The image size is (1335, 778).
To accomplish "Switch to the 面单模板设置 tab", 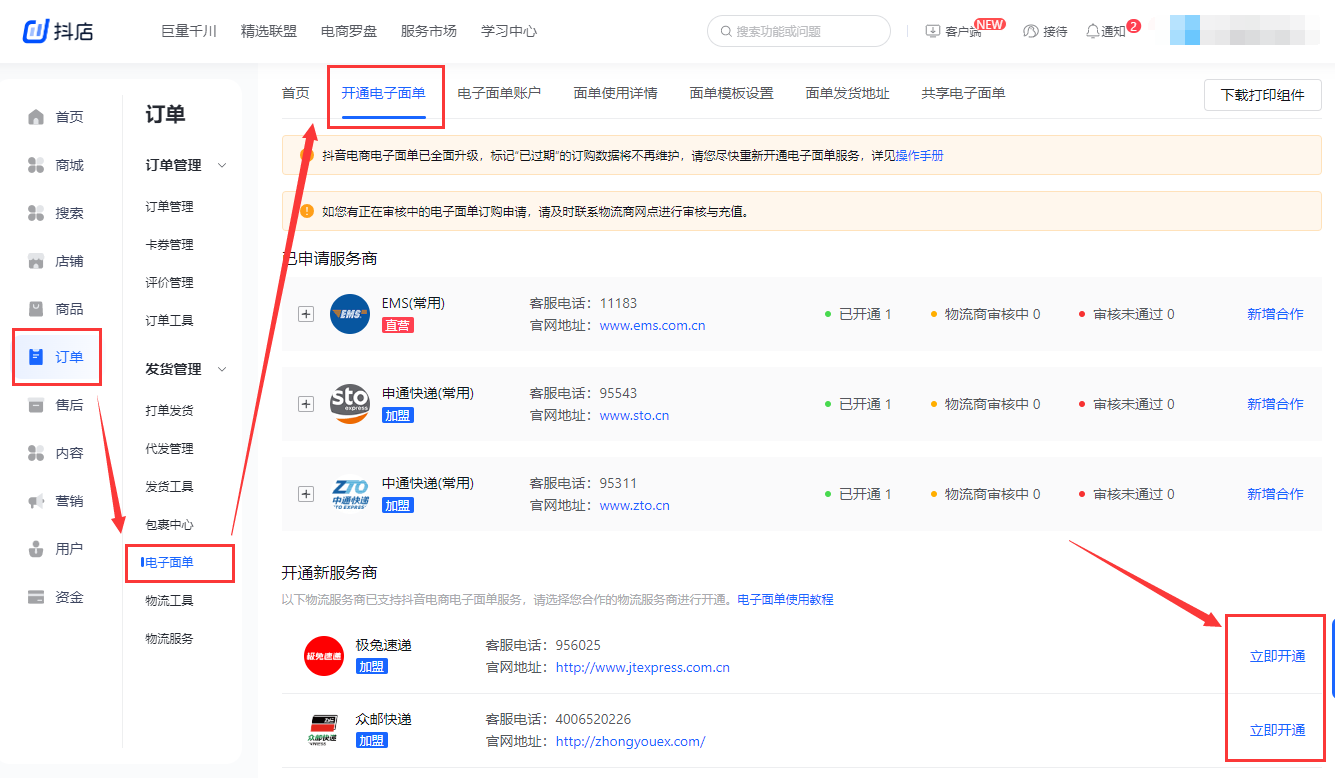I will click(x=732, y=93).
